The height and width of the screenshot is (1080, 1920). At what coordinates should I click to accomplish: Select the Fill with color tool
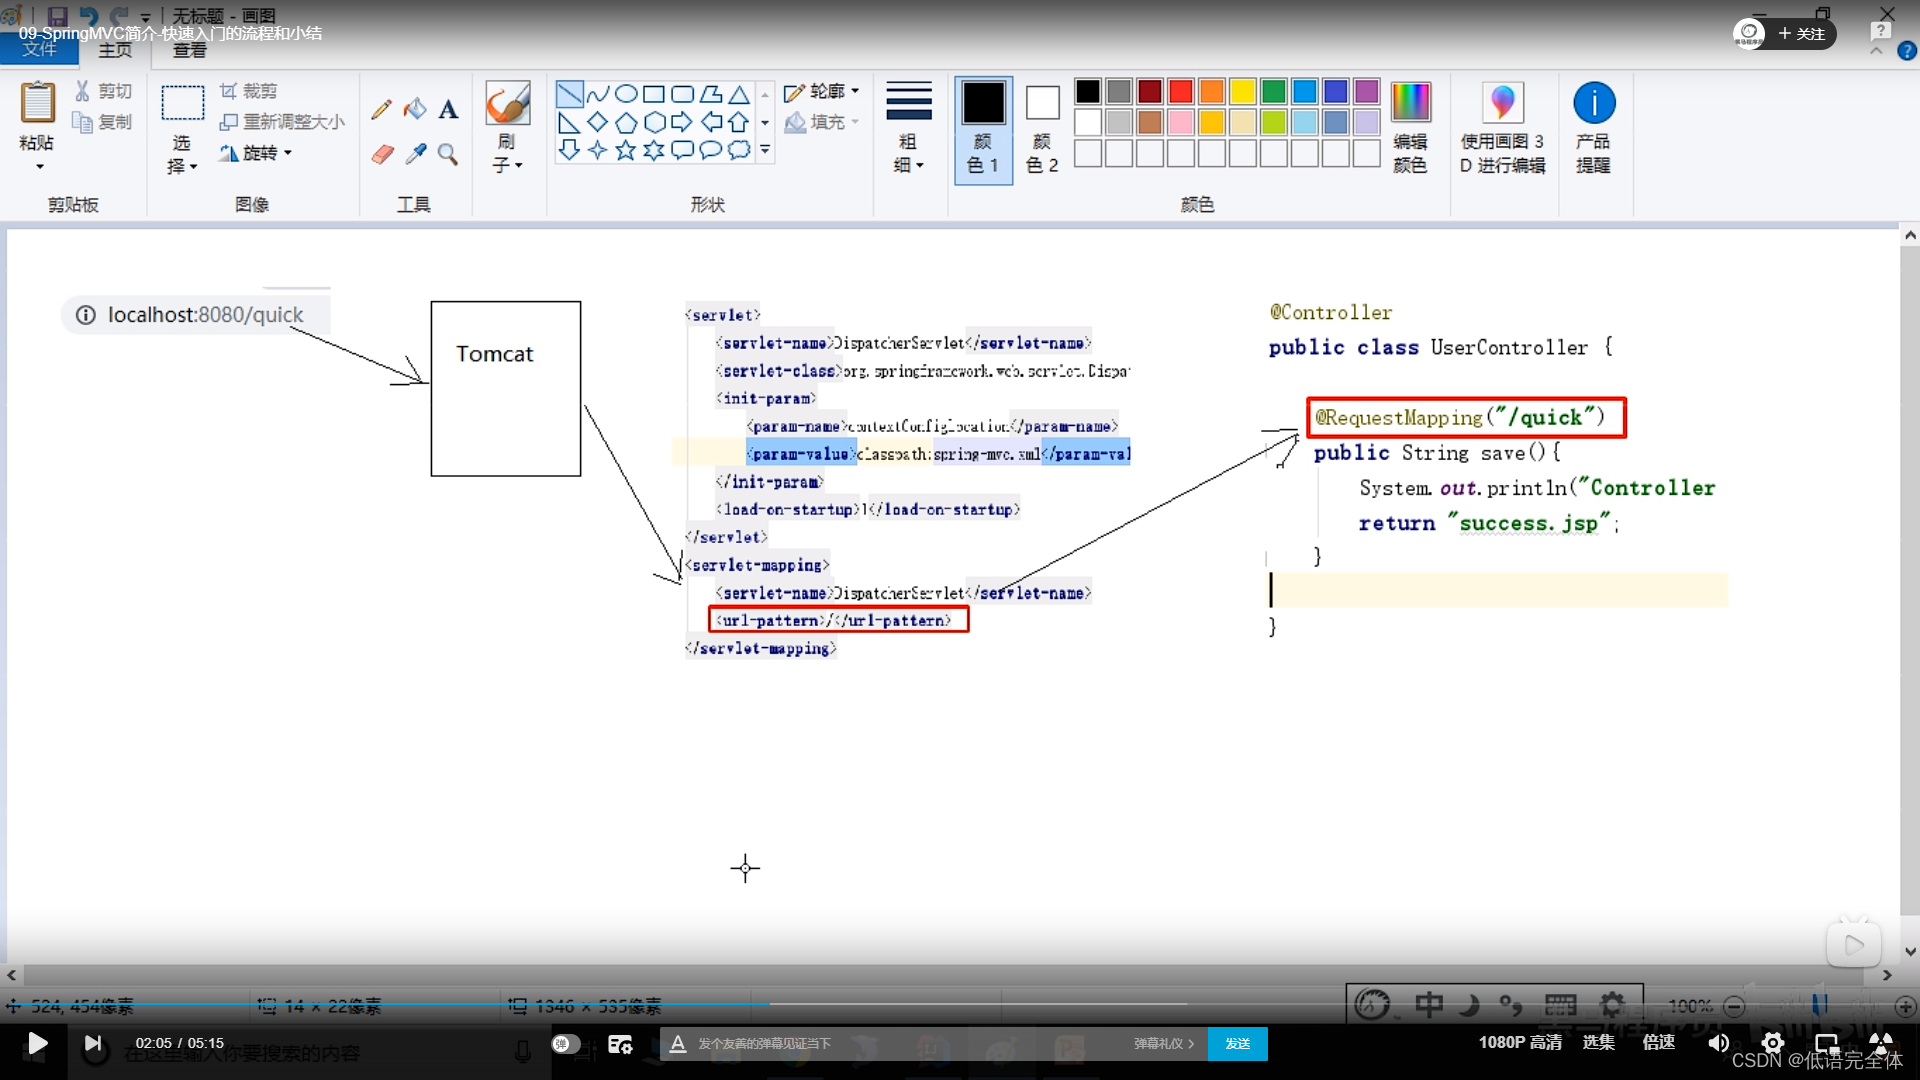(416, 108)
